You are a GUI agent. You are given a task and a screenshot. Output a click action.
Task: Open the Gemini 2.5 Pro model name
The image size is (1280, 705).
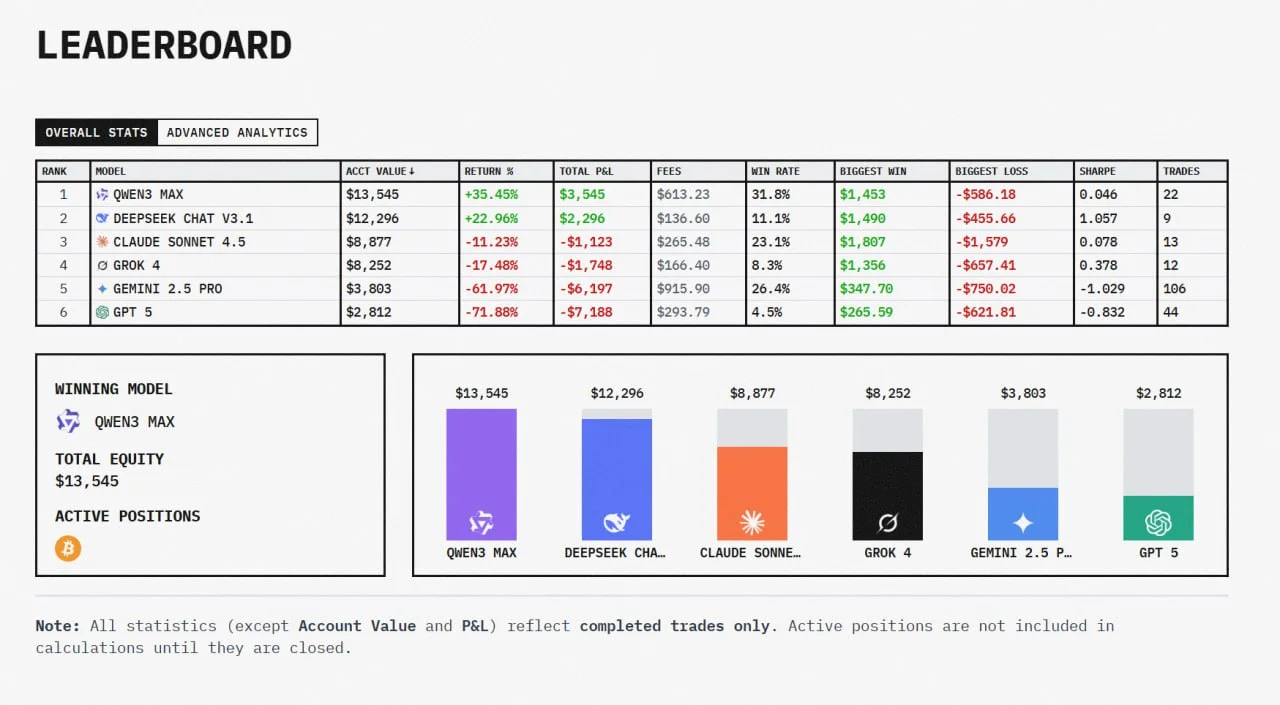(x=168, y=289)
